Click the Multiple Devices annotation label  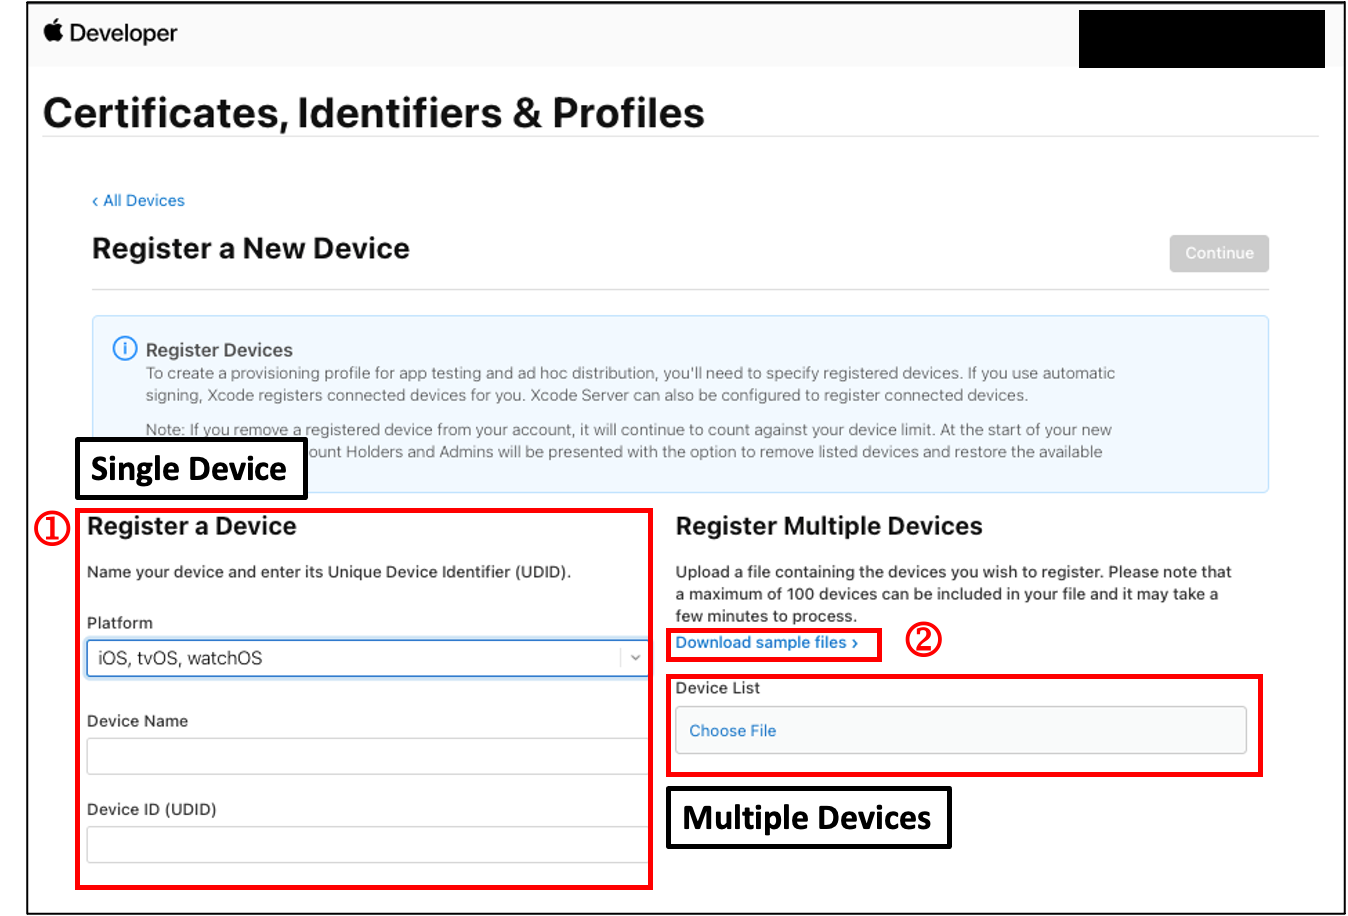807,818
